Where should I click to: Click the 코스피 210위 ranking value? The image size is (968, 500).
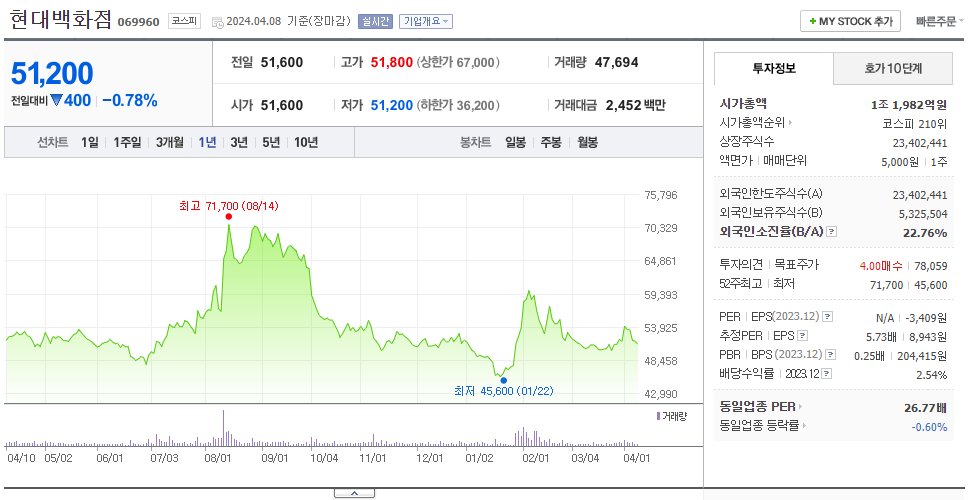pos(916,123)
